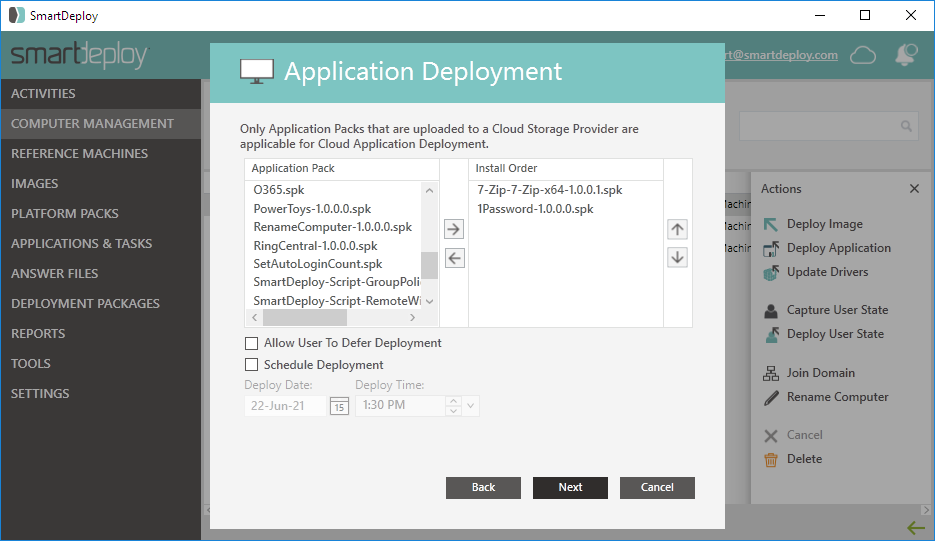935x541 pixels.
Task: Click the cloud status icon
Action: pos(863,55)
